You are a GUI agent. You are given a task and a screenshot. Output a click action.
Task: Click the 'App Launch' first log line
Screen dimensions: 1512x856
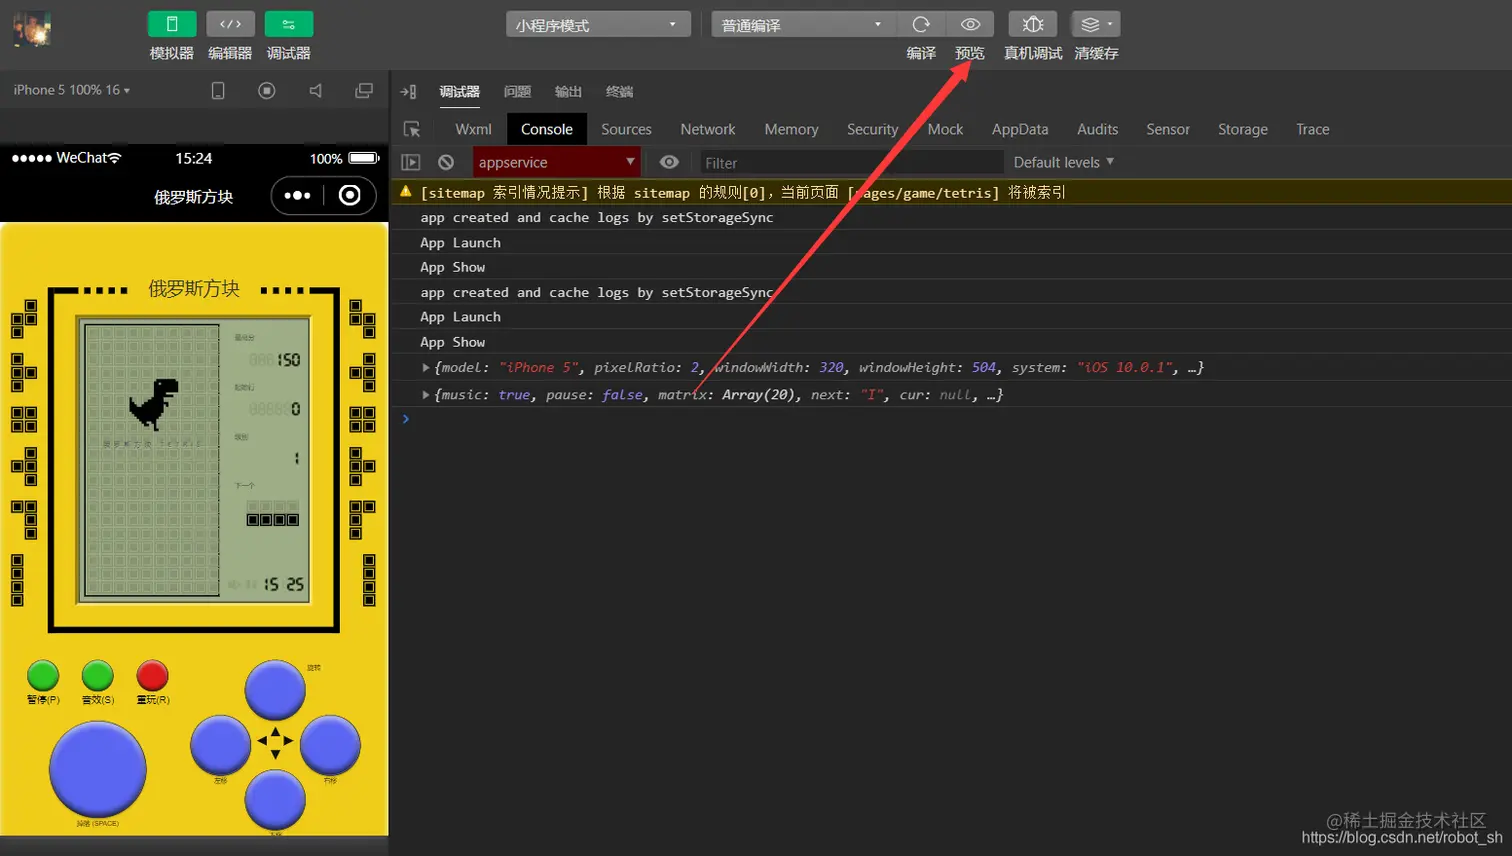point(460,242)
